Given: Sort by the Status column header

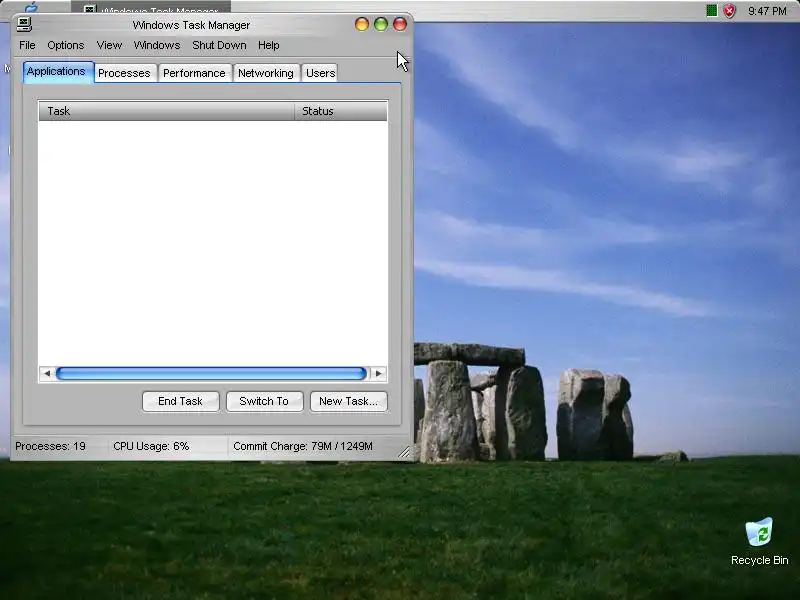Looking at the screenshot, I should click(x=341, y=111).
